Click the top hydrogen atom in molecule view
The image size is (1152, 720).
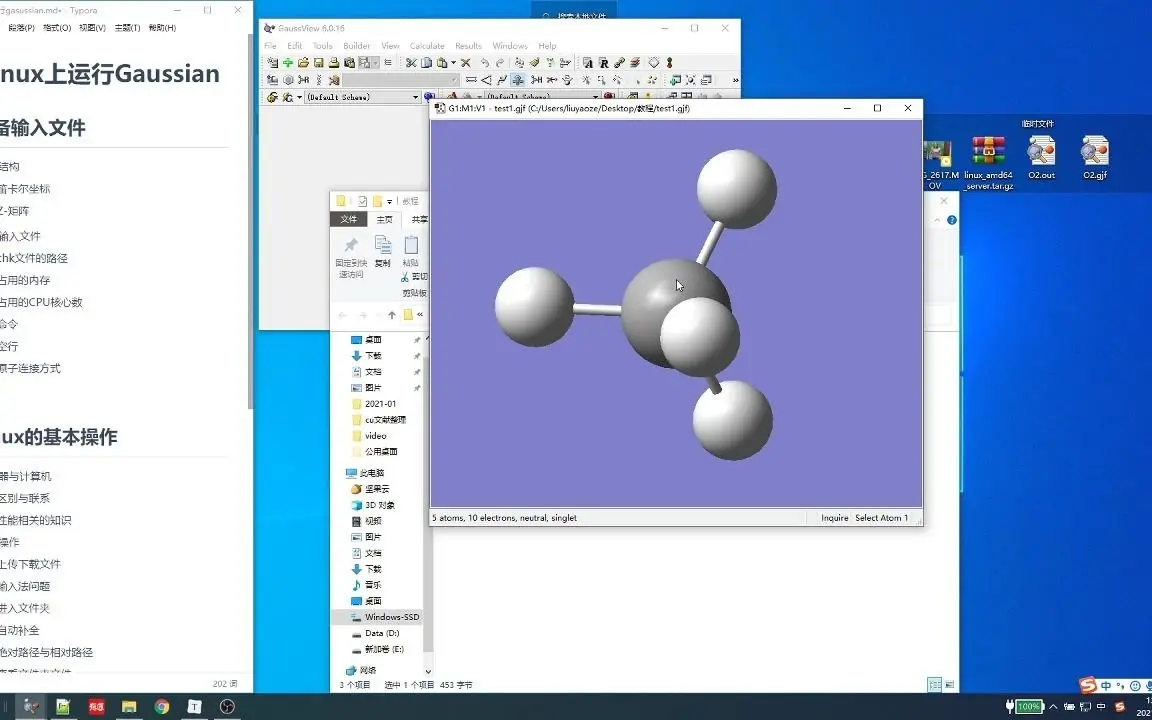(737, 189)
